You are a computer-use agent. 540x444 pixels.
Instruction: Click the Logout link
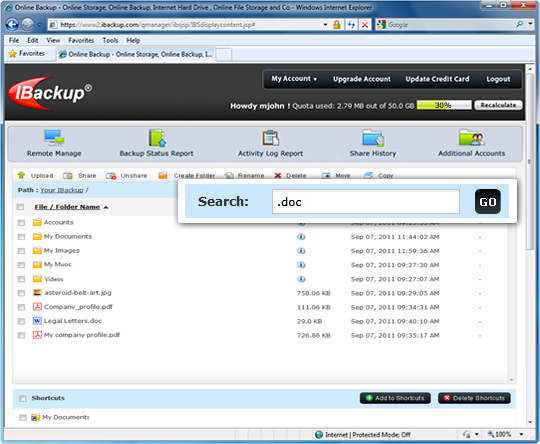[498, 79]
